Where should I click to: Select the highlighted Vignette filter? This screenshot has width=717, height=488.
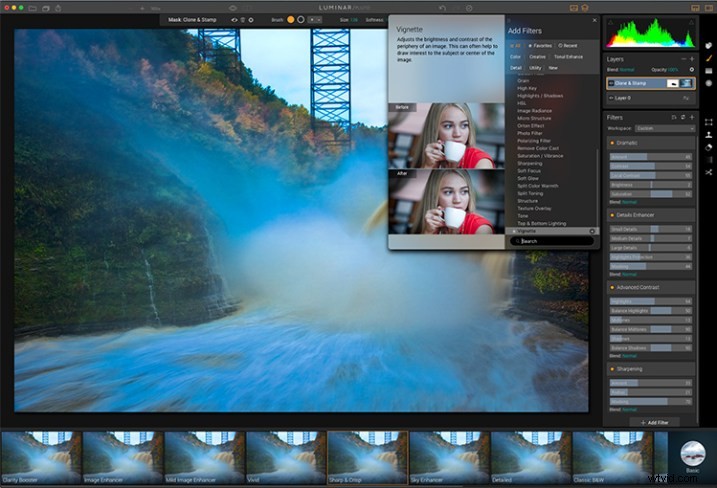(551, 231)
